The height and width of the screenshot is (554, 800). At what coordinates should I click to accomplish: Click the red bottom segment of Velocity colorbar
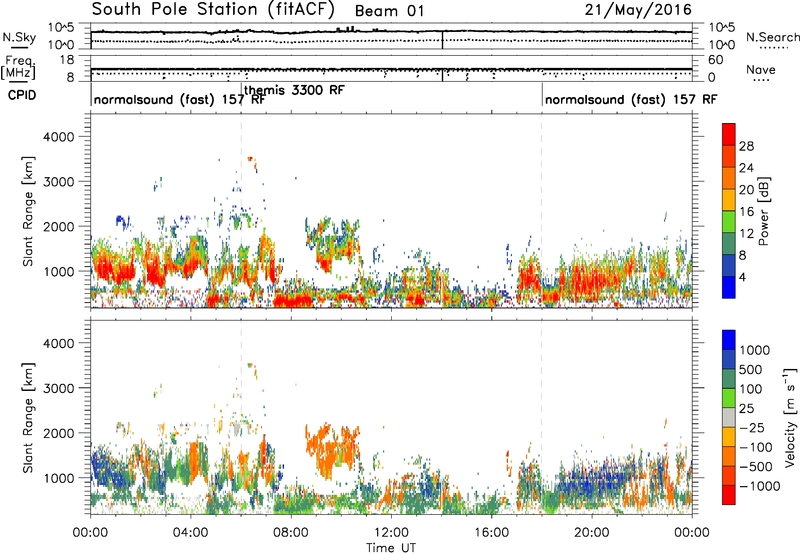click(x=729, y=495)
